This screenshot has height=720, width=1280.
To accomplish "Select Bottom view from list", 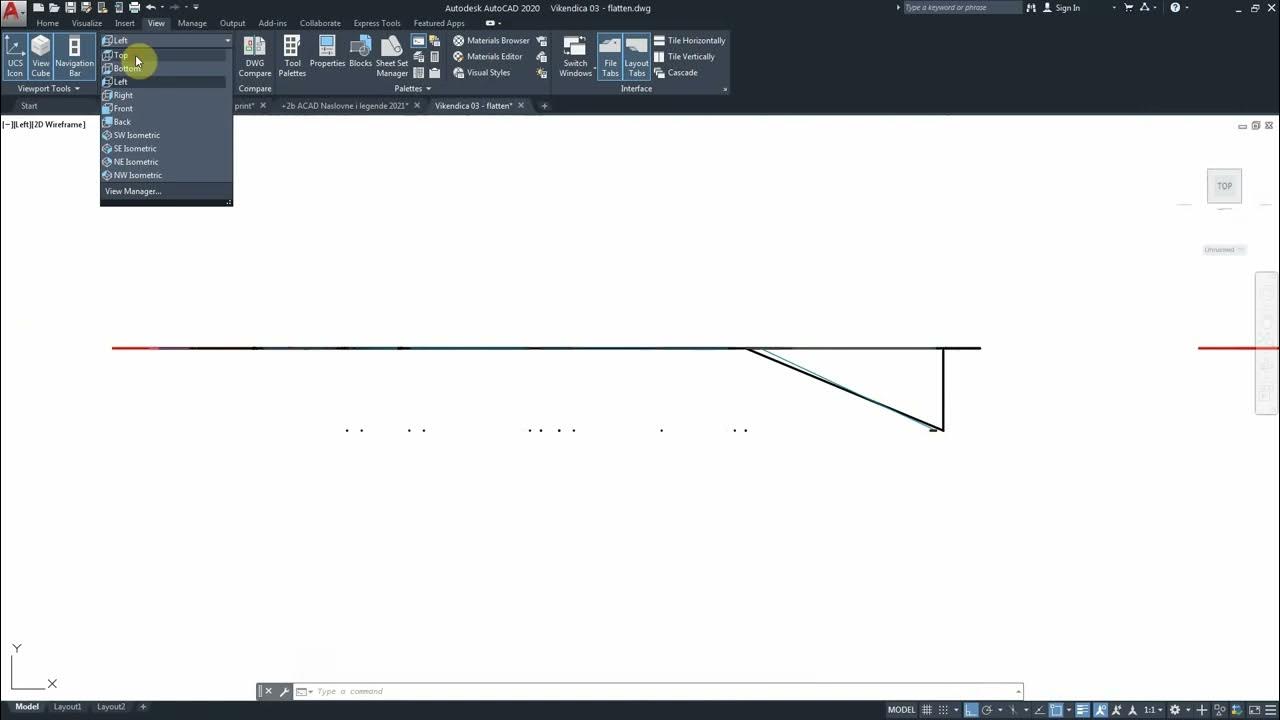I will [x=165, y=68].
